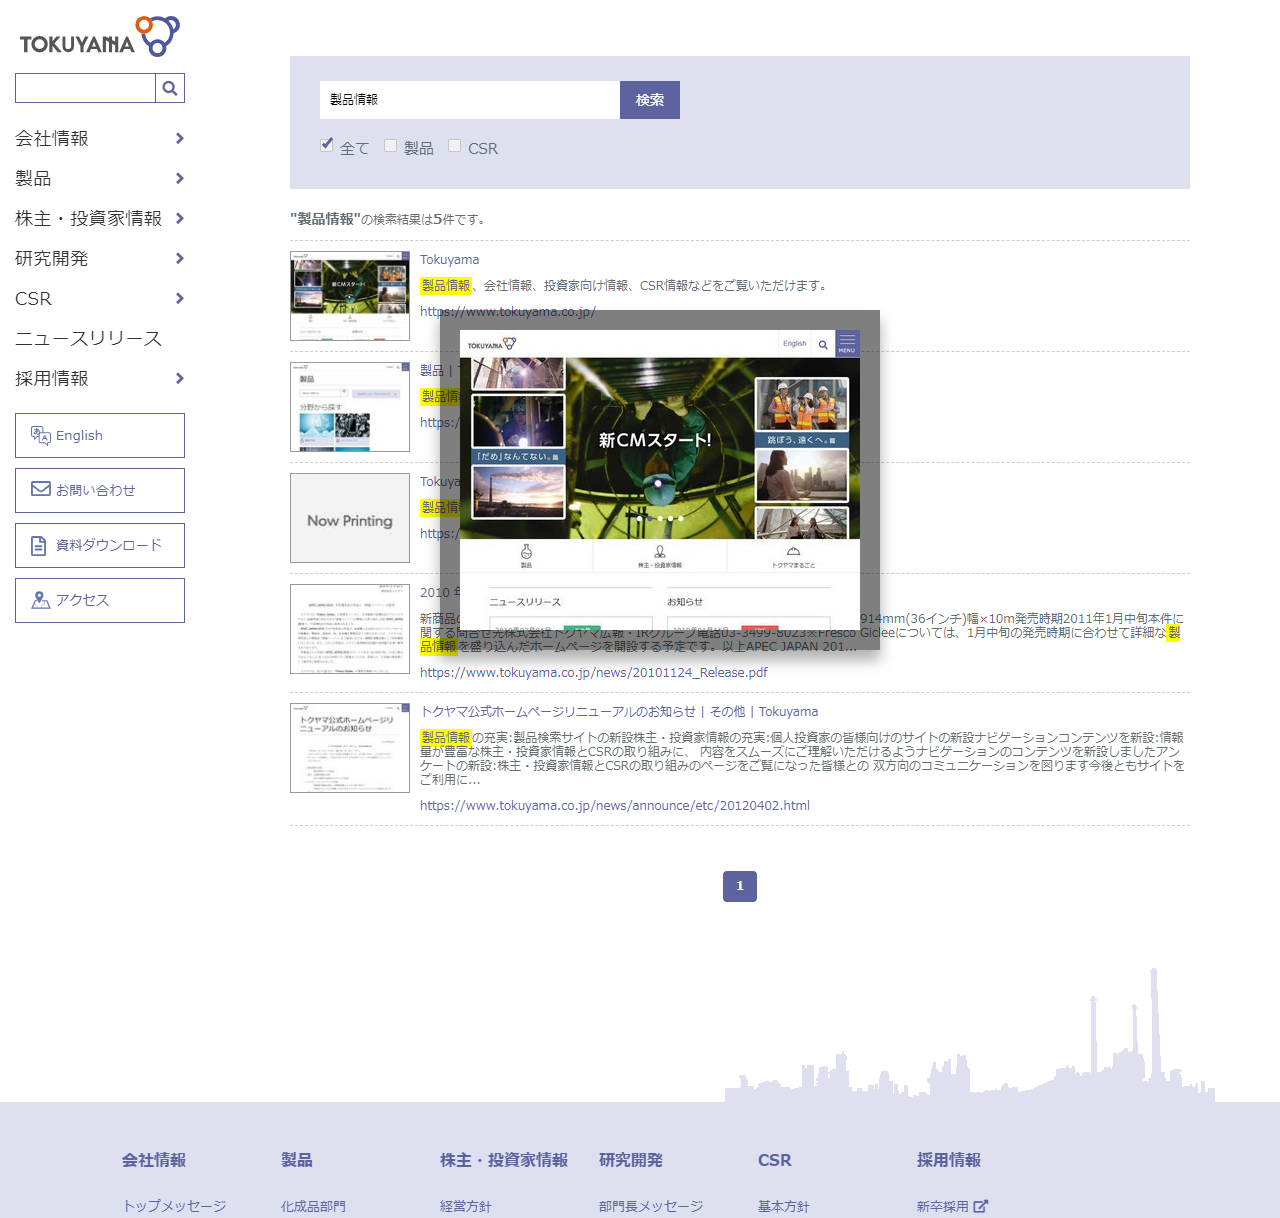1280x1218 pixels.
Task: Open CSR in the sidebar menu
Action: (33, 298)
